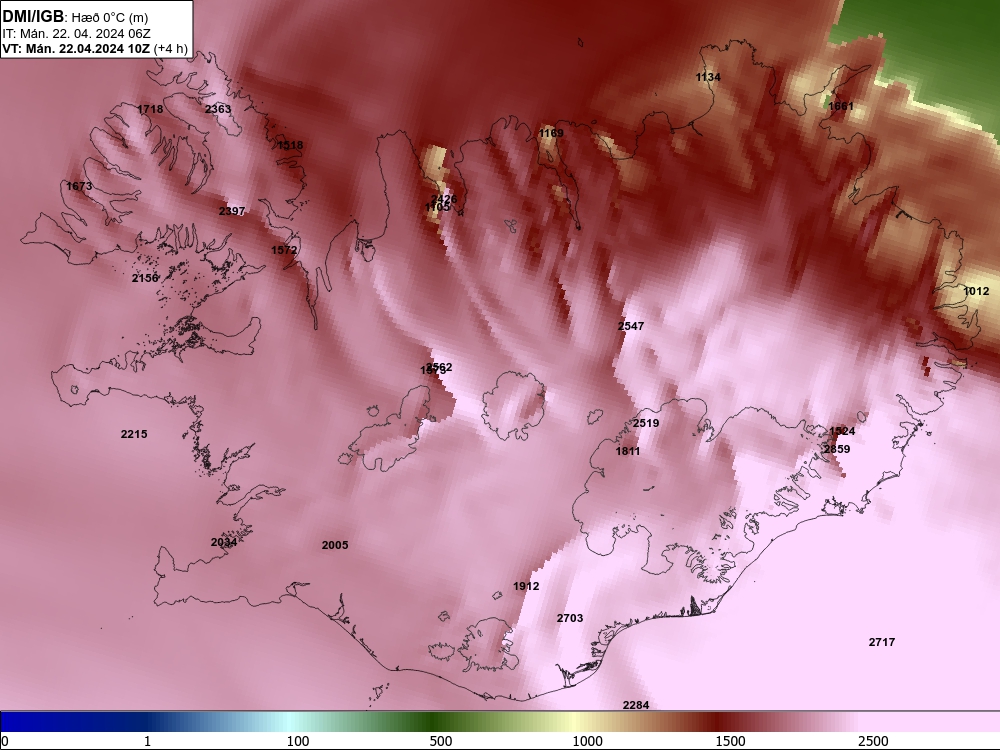1000x750 pixels.
Task: Click the 1572 map label
Action: coord(284,250)
